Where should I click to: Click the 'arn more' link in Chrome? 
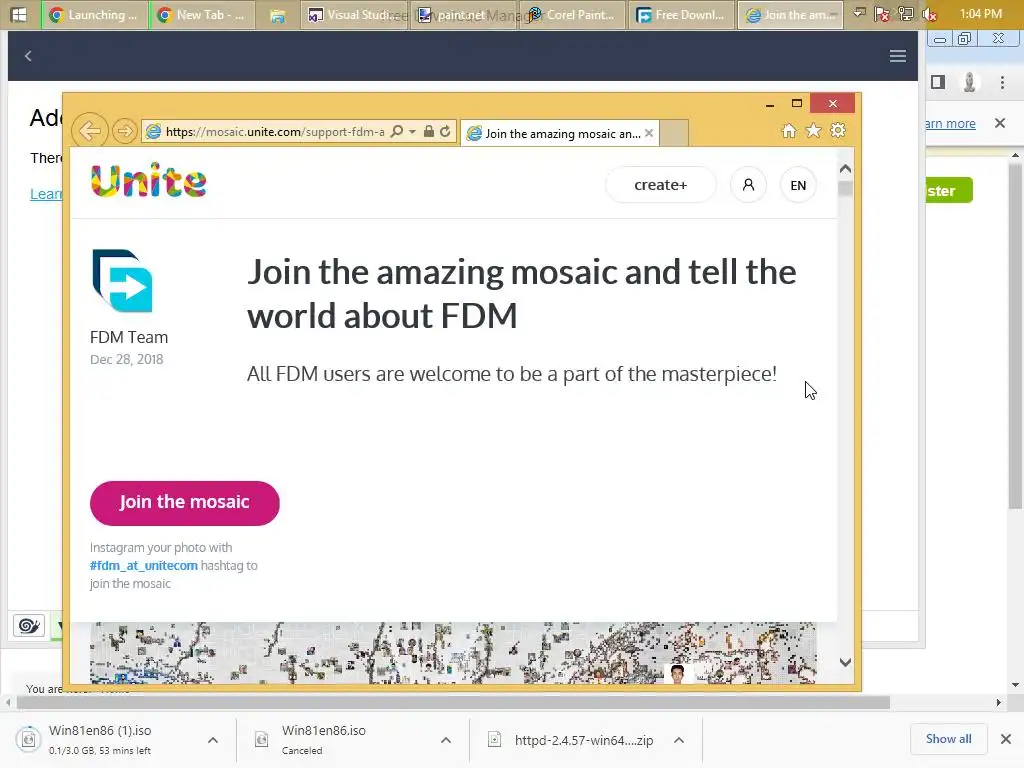click(950, 123)
